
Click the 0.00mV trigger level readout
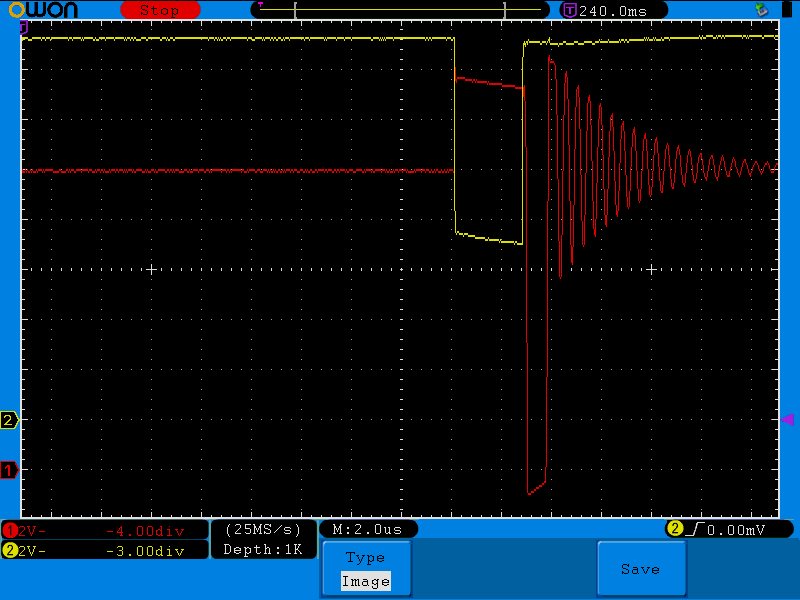(736, 530)
